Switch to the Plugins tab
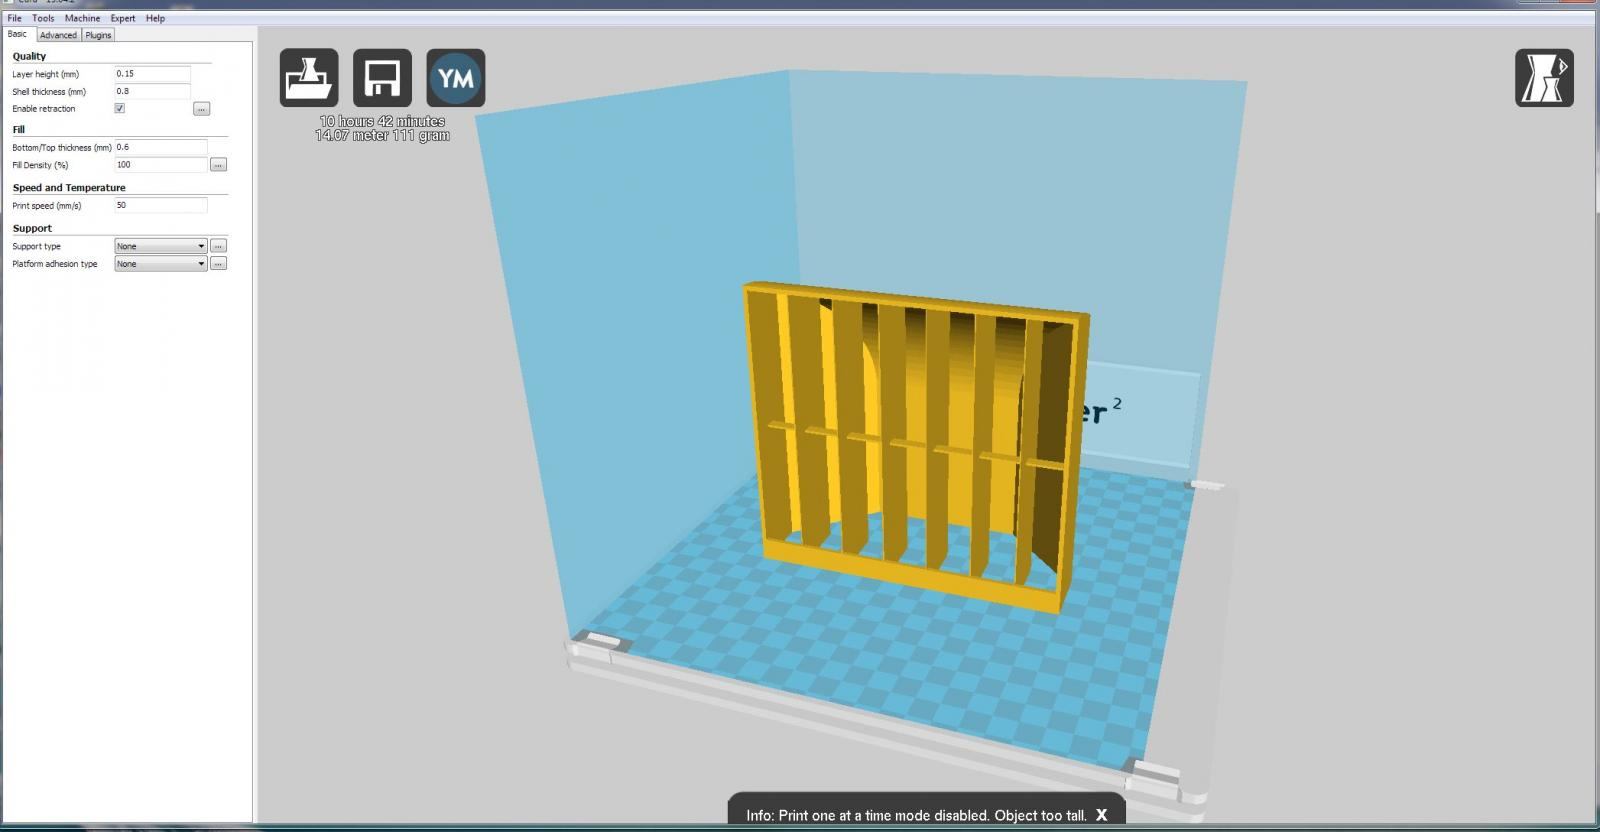This screenshot has height=832, width=1600. 98,35
